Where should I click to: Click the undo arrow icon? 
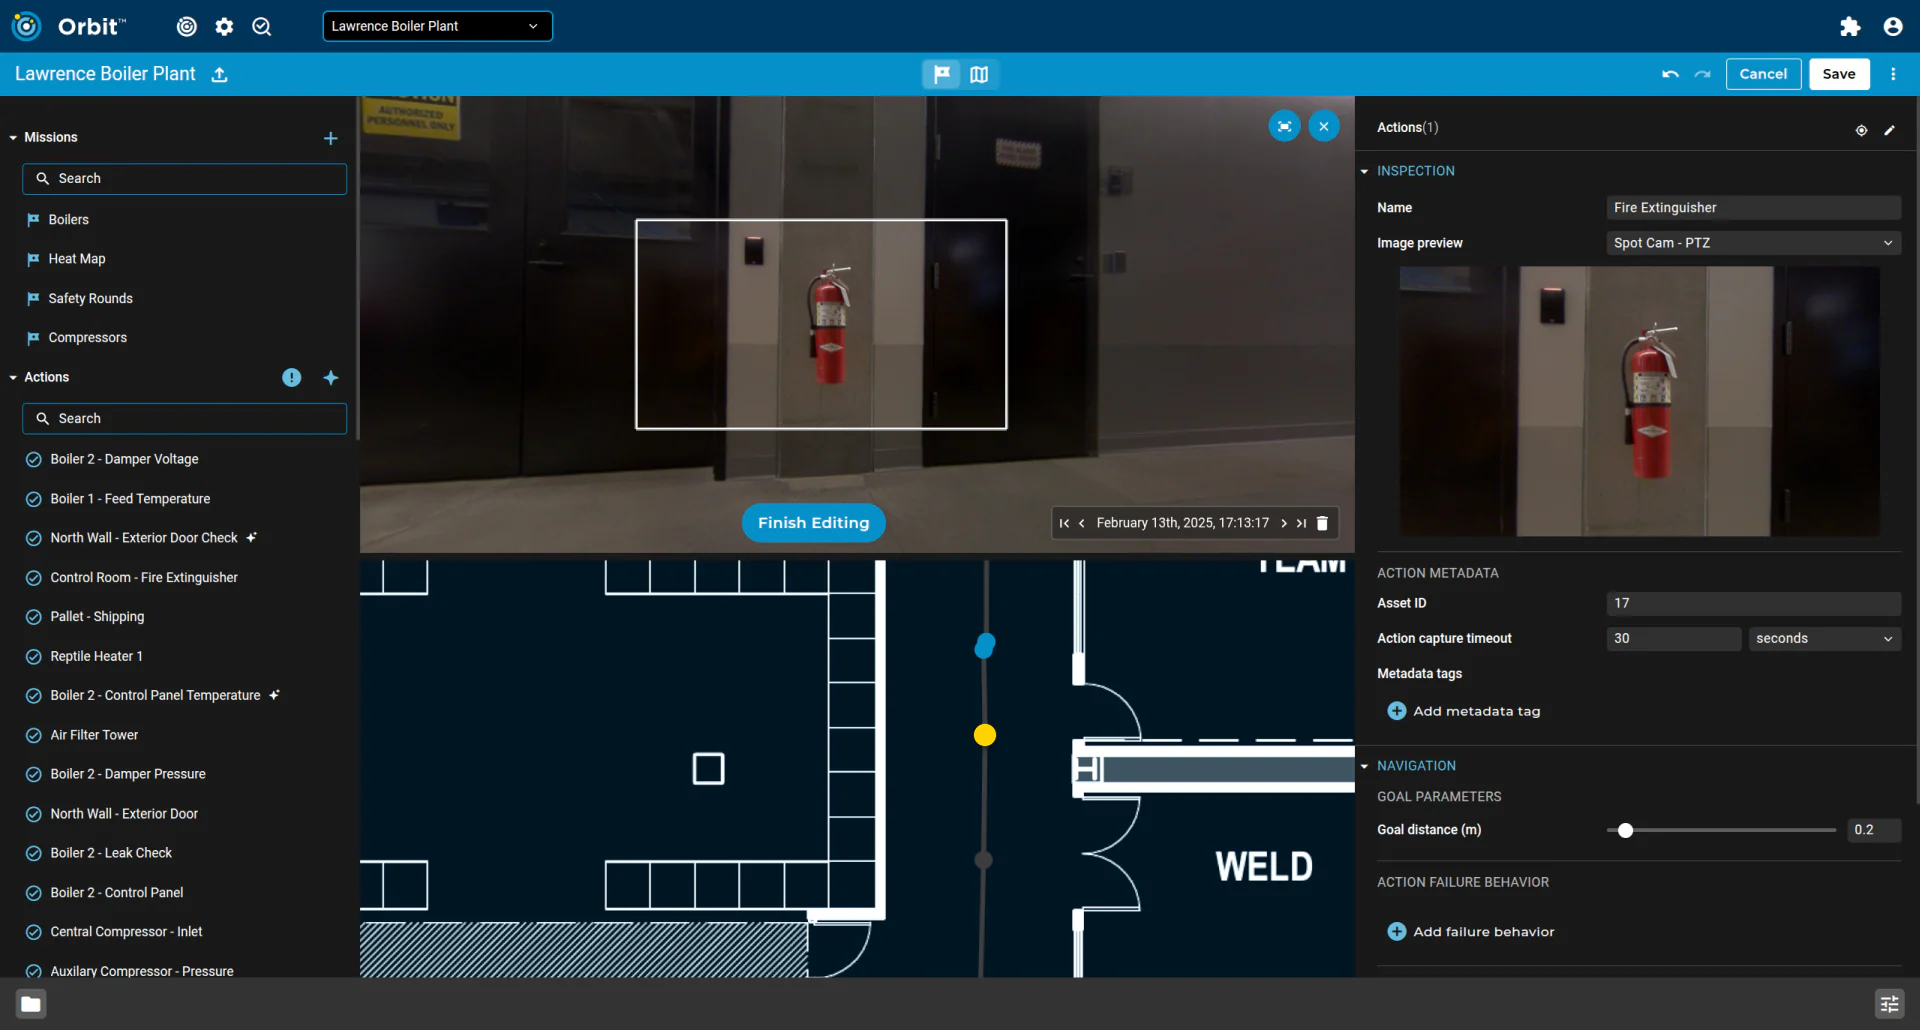click(1670, 75)
